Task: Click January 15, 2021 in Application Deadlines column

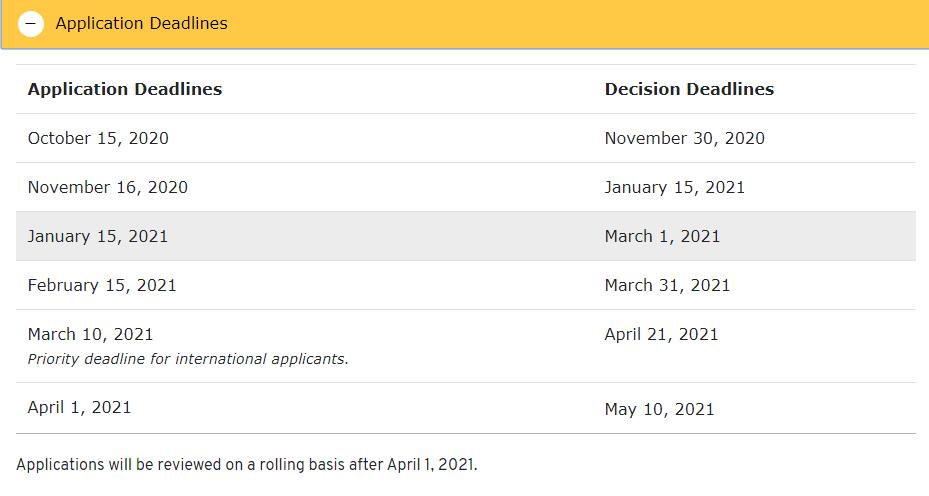Action: coord(98,236)
